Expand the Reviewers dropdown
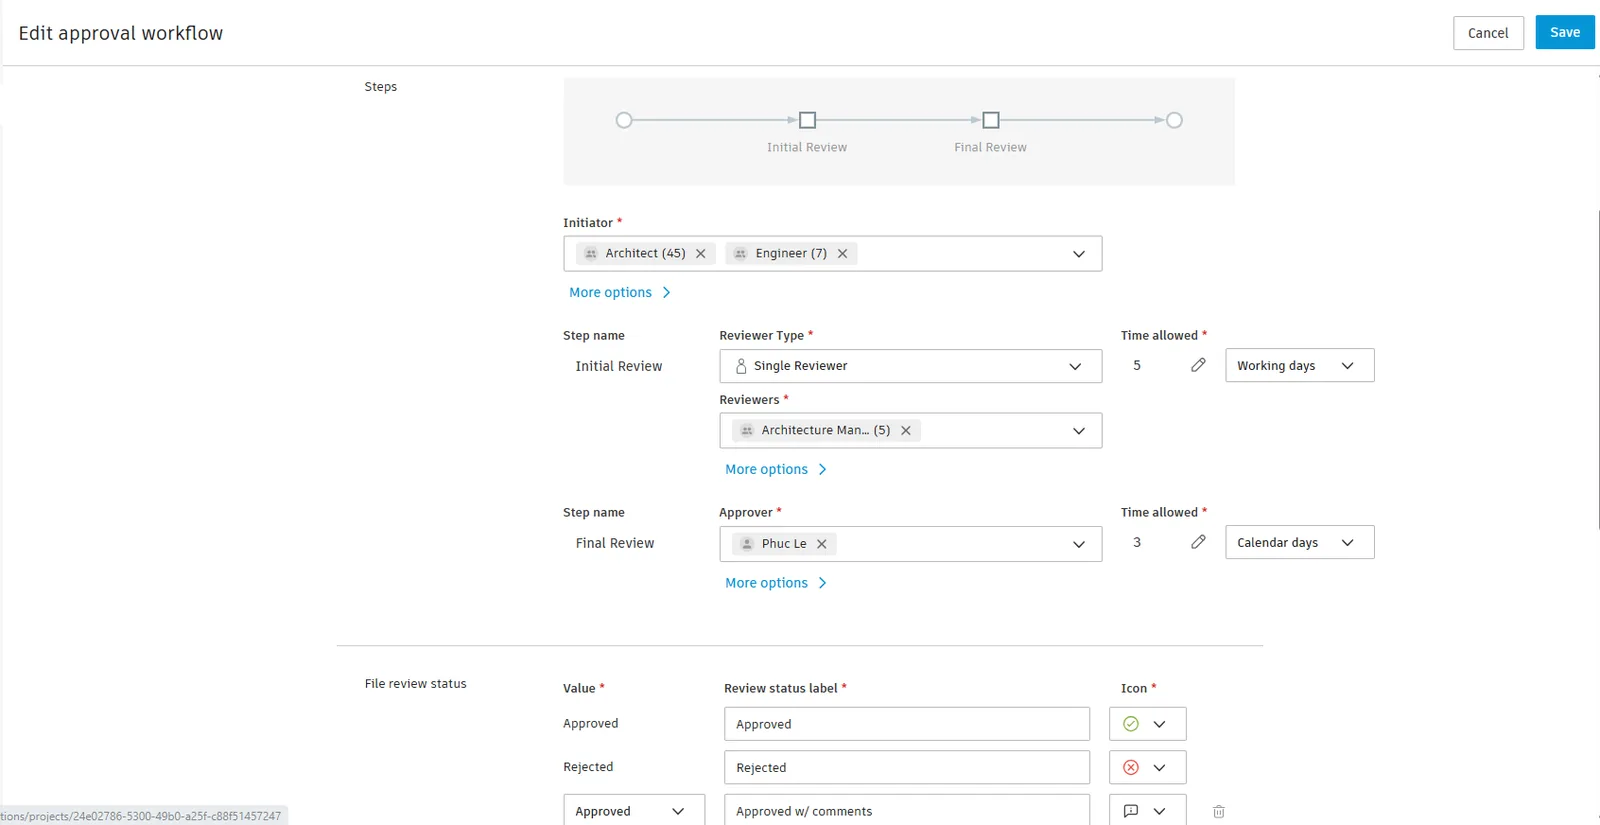The height and width of the screenshot is (825, 1600). point(1079,431)
